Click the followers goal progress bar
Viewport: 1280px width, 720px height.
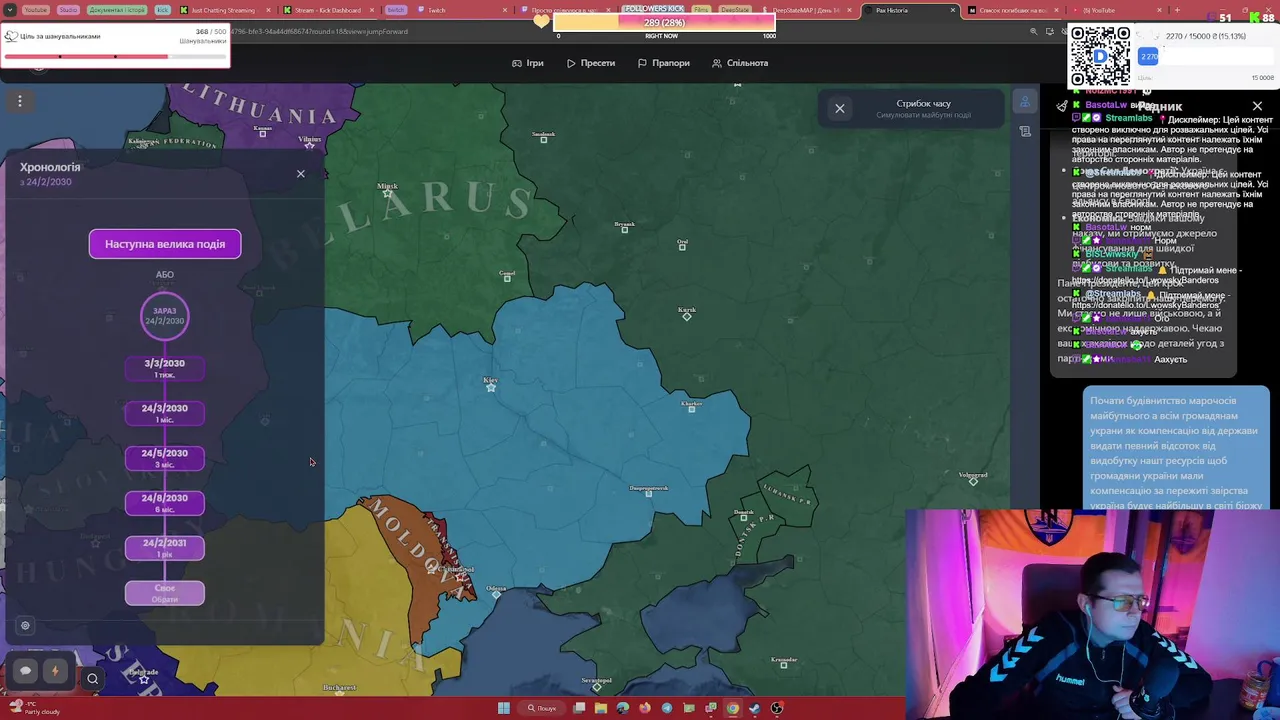tap(663, 22)
